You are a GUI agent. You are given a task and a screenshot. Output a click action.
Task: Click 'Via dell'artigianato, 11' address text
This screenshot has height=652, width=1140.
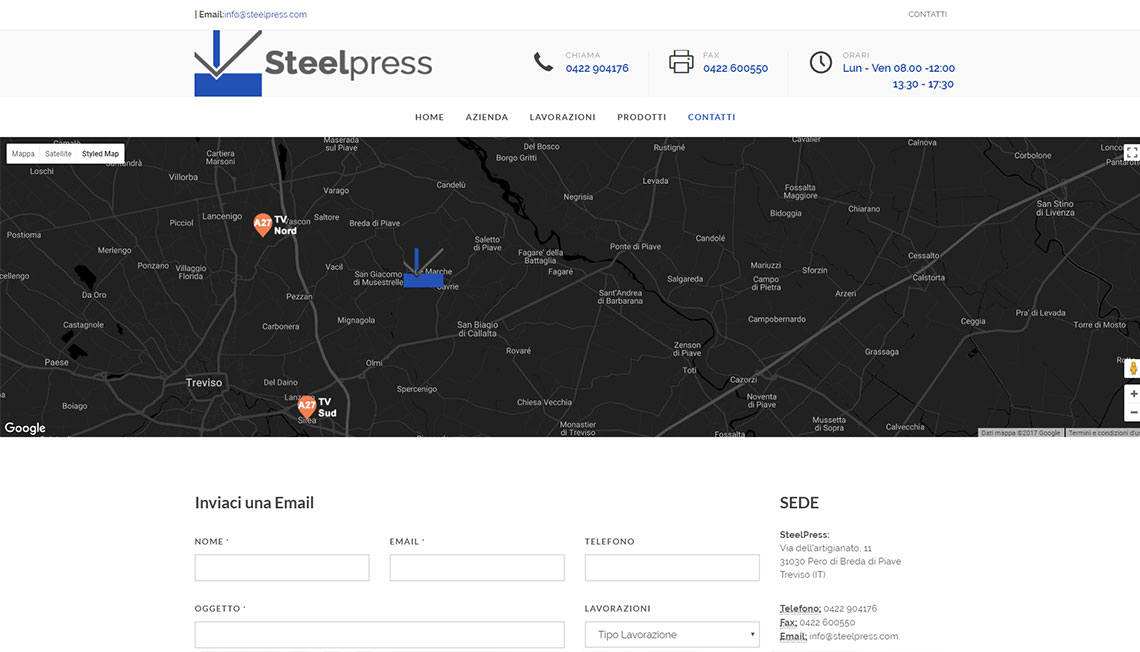pyautogui.click(x=825, y=548)
